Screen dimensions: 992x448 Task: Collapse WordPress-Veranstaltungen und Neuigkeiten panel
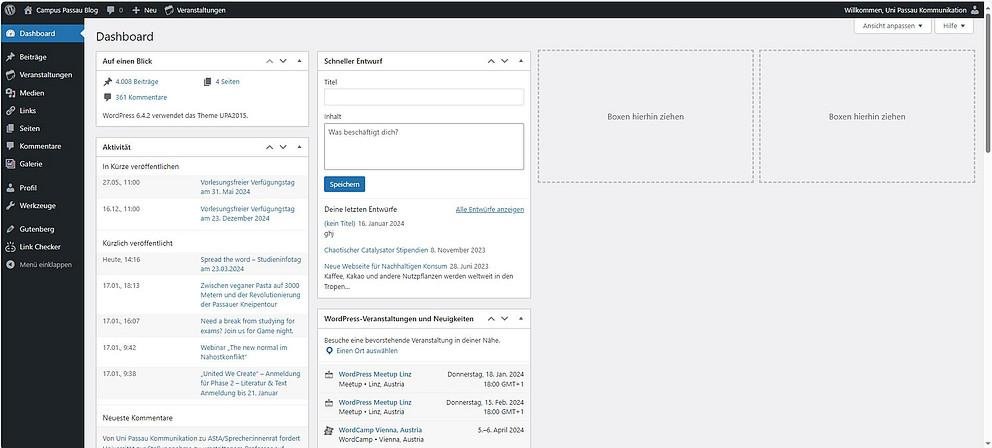pos(521,318)
